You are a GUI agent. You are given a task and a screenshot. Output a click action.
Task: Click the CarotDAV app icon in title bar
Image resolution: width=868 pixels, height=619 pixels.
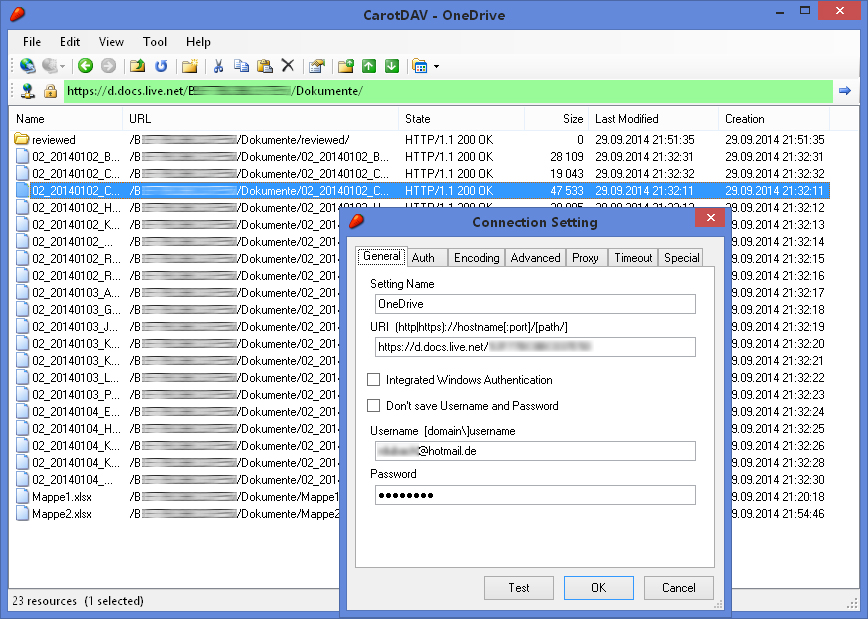tap(18, 14)
